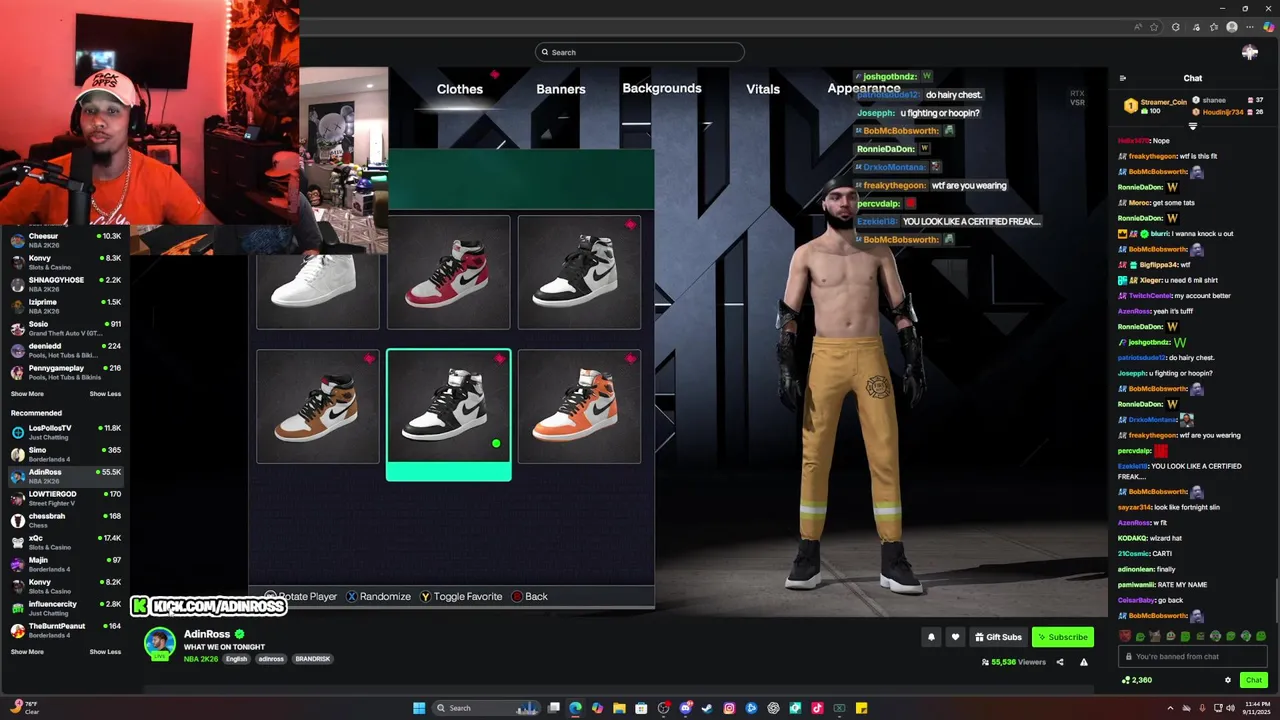Open the Banners tab in game
1280x720 pixels.
pos(561,89)
